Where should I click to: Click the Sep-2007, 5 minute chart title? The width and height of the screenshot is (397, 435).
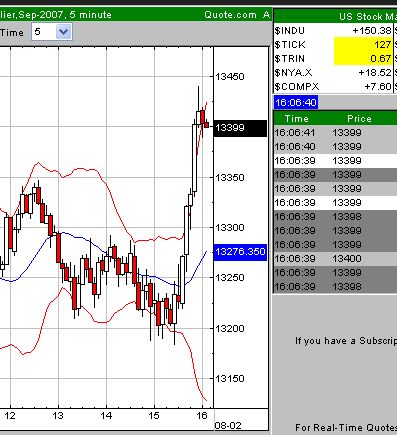tap(65, 15)
